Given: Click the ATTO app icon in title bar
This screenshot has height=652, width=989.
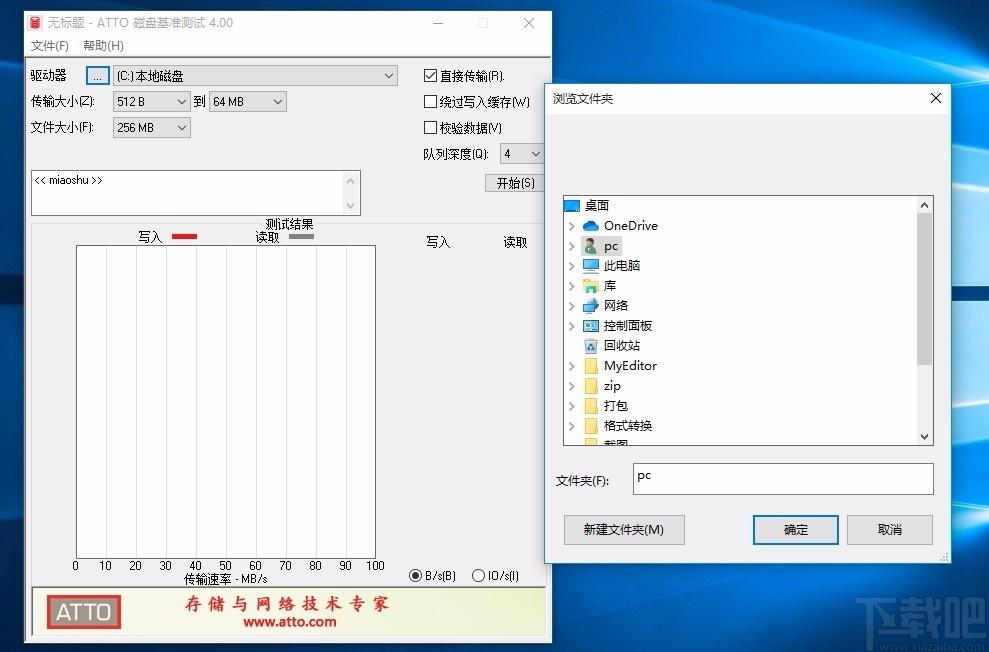Looking at the screenshot, I should coord(35,23).
